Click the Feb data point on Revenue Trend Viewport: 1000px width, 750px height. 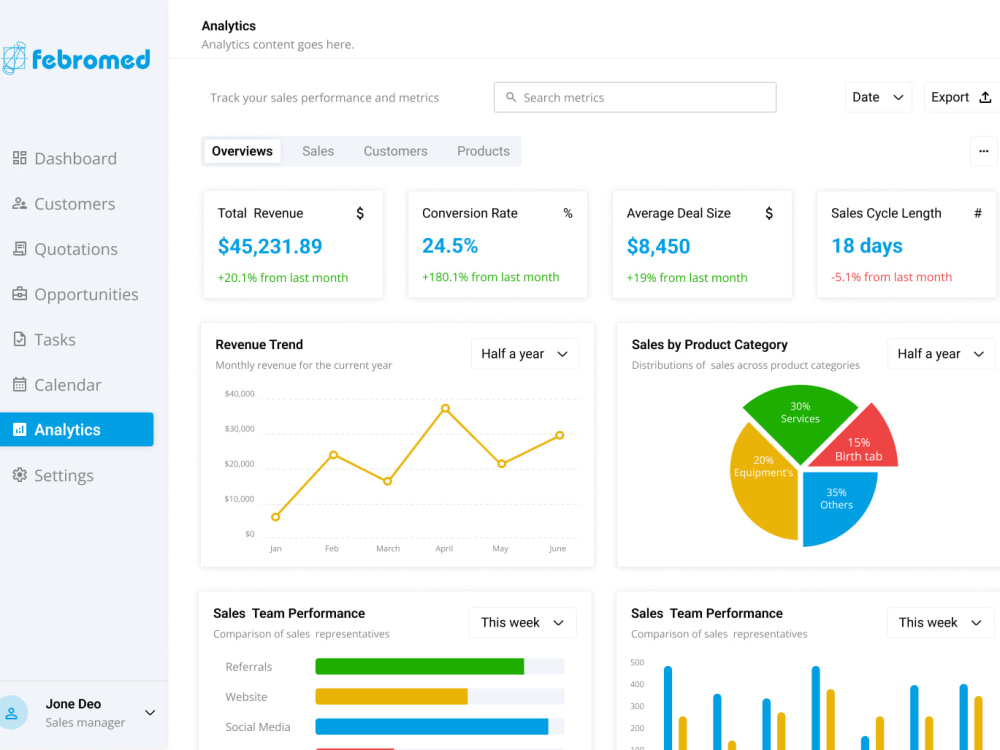(333, 455)
